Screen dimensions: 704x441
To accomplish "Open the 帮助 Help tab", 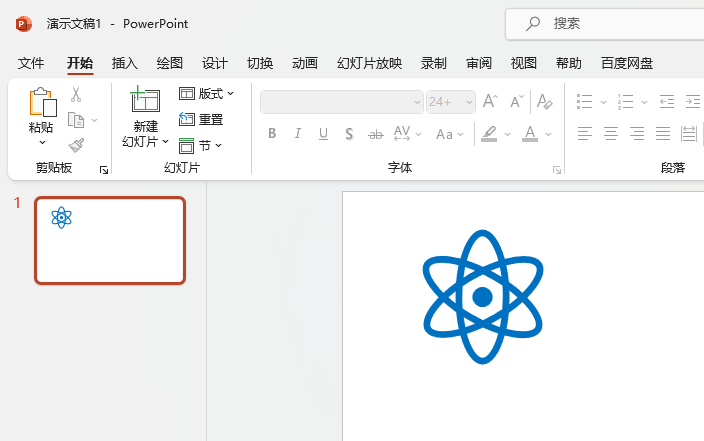I will 569,63.
